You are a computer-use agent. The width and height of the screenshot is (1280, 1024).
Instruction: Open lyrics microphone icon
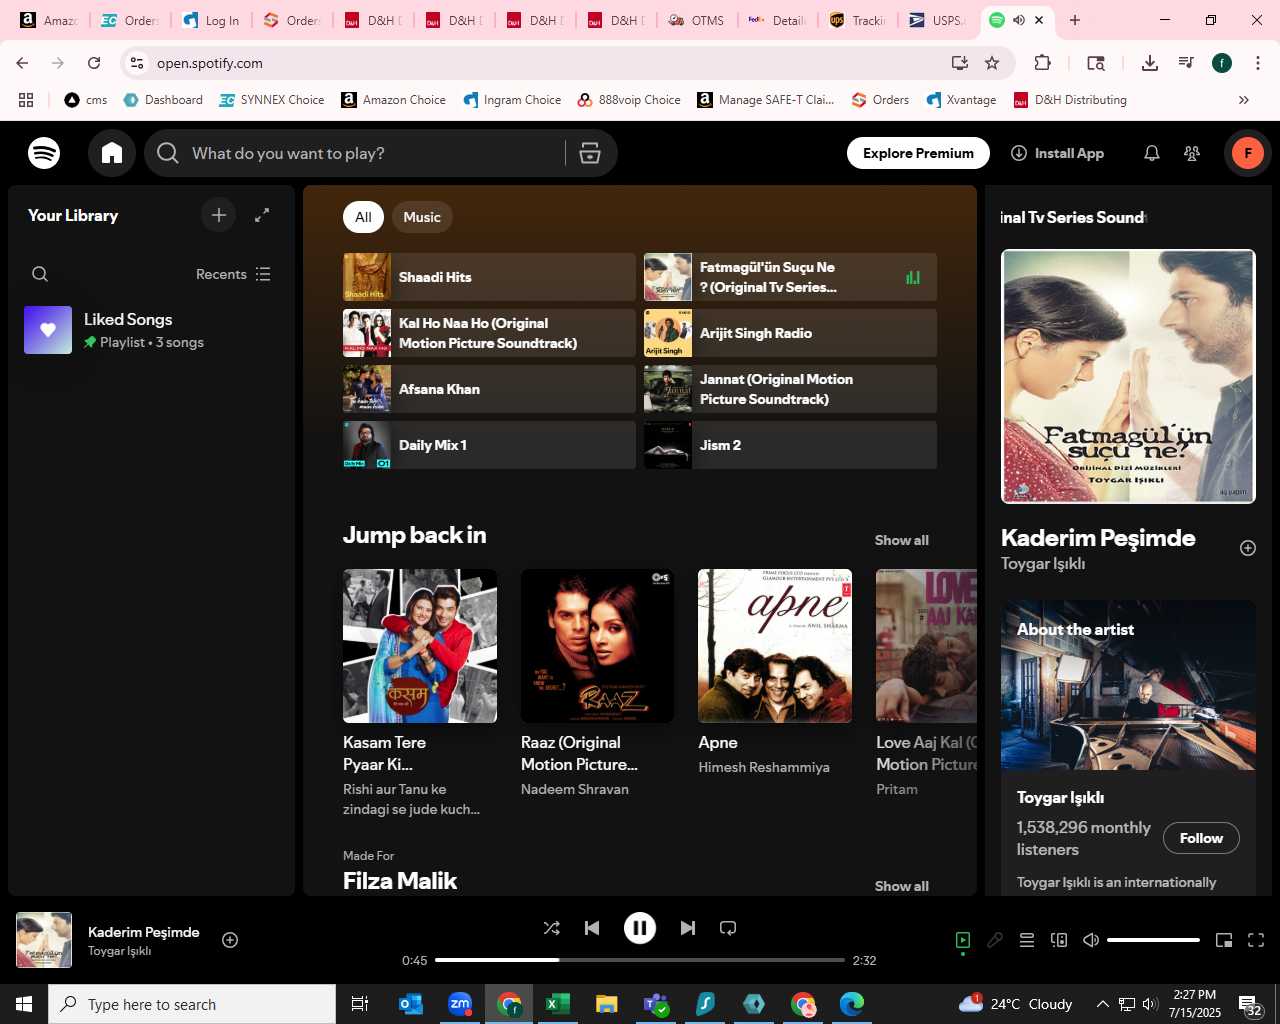click(x=995, y=940)
